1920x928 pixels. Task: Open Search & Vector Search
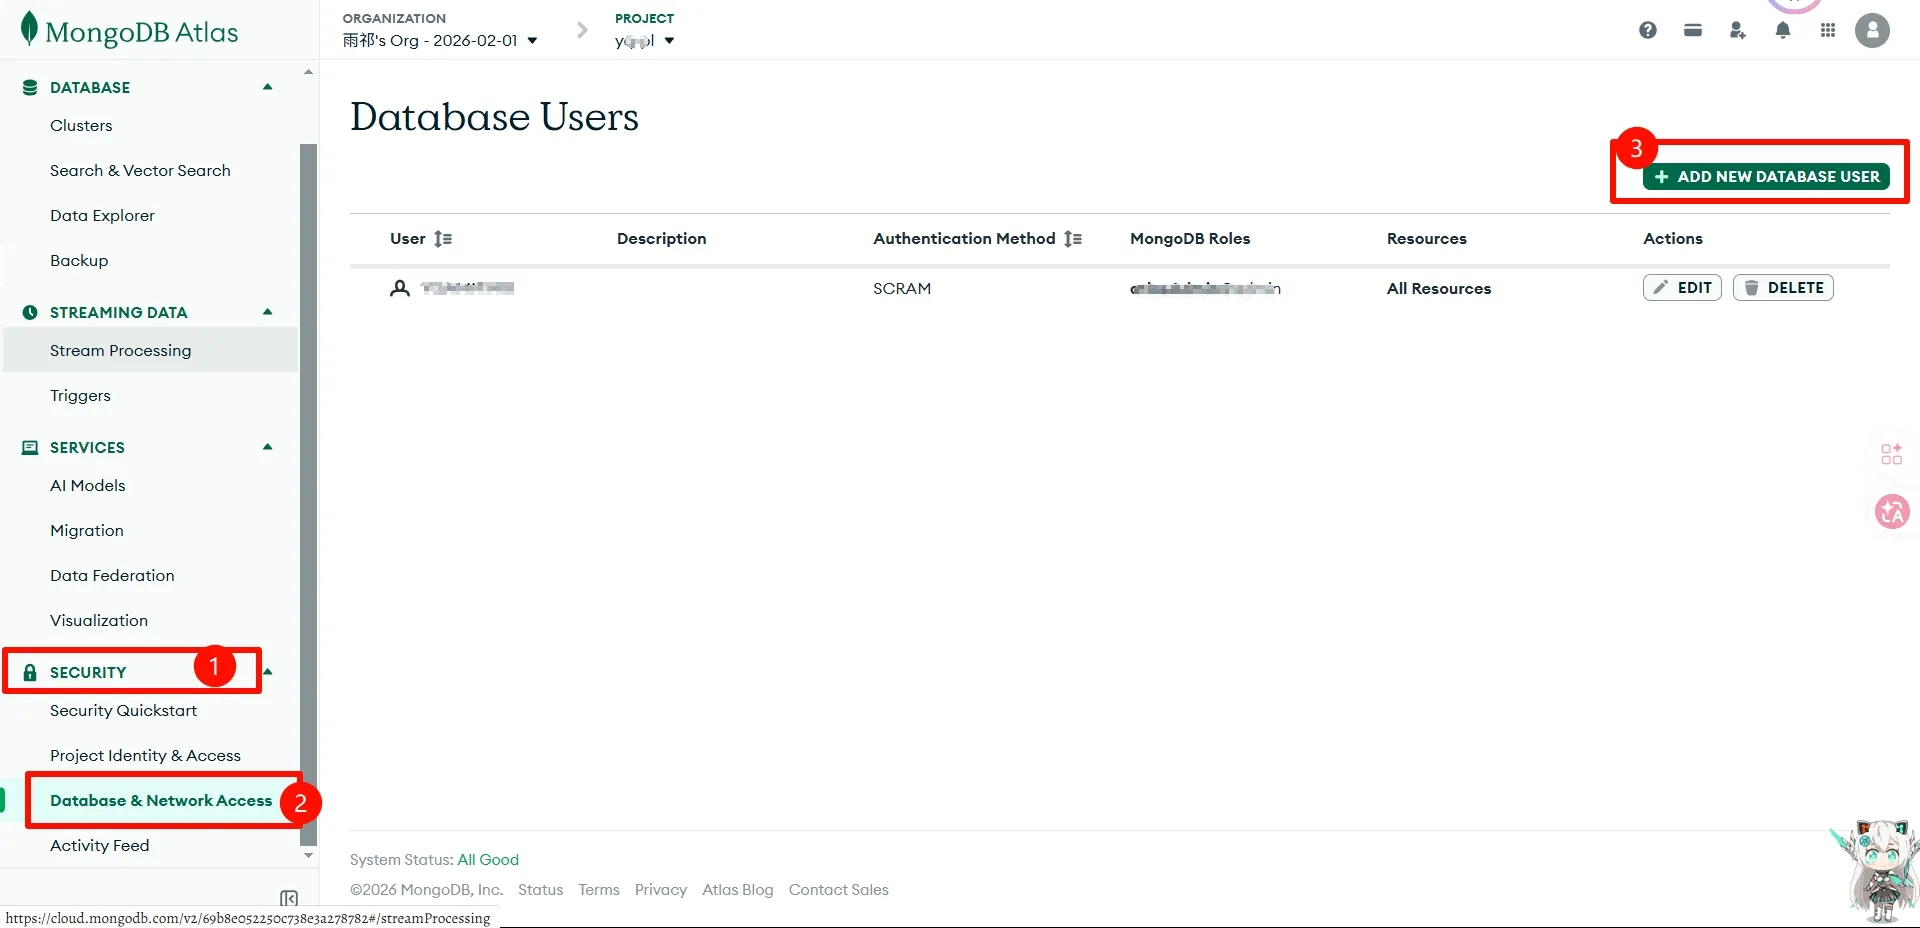point(140,170)
